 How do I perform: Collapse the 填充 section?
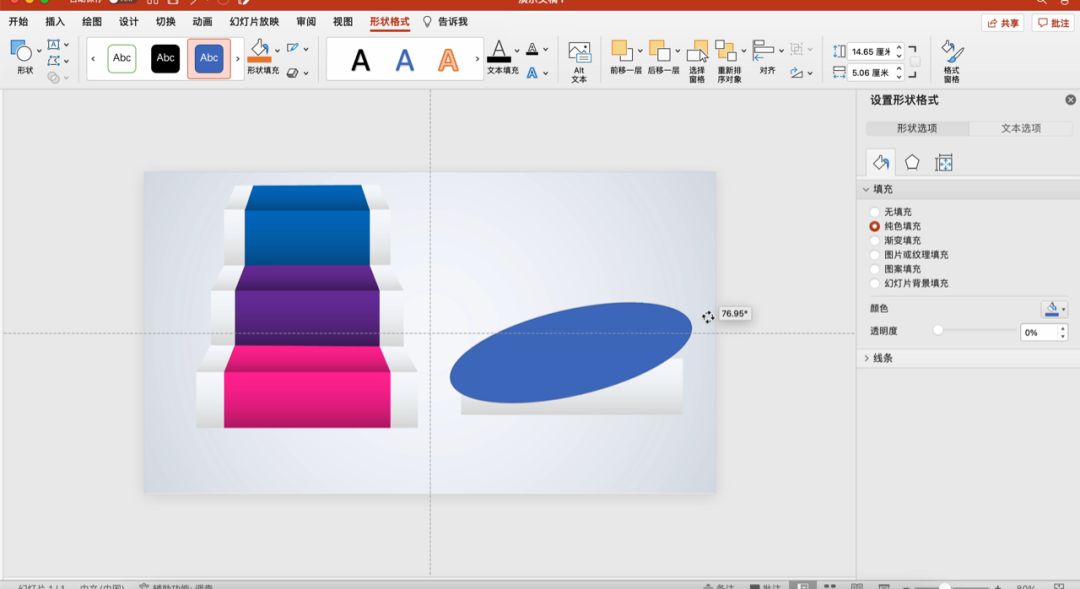[866, 189]
